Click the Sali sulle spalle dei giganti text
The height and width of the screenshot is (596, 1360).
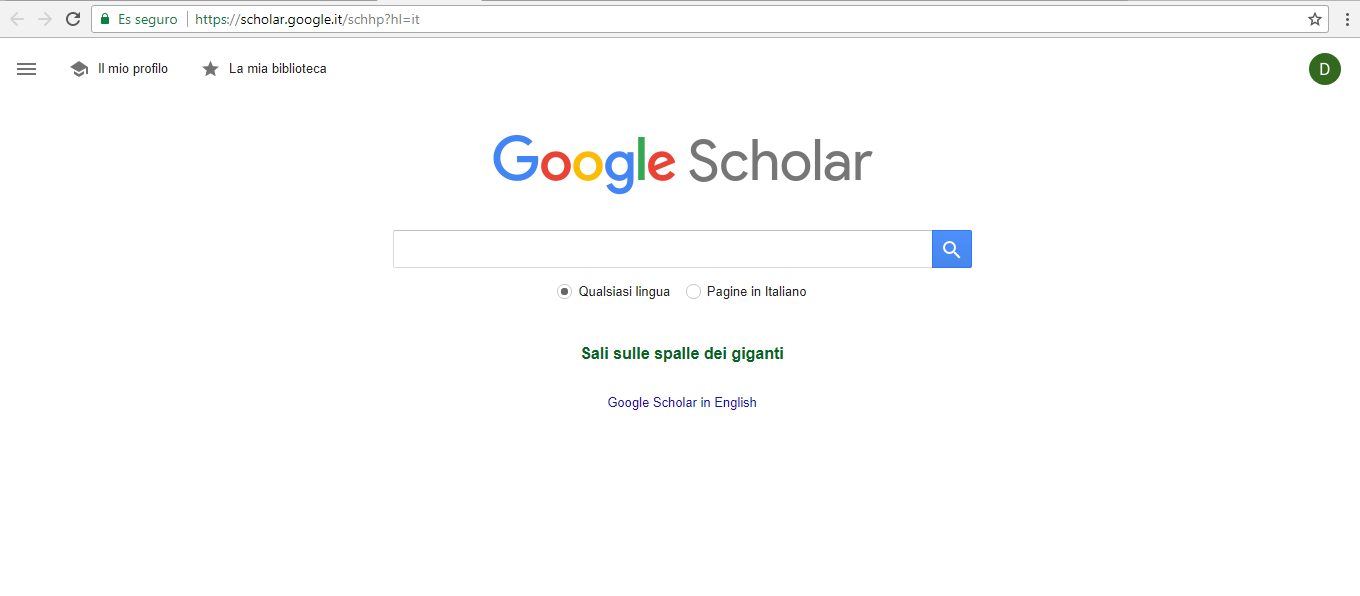click(x=682, y=354)
